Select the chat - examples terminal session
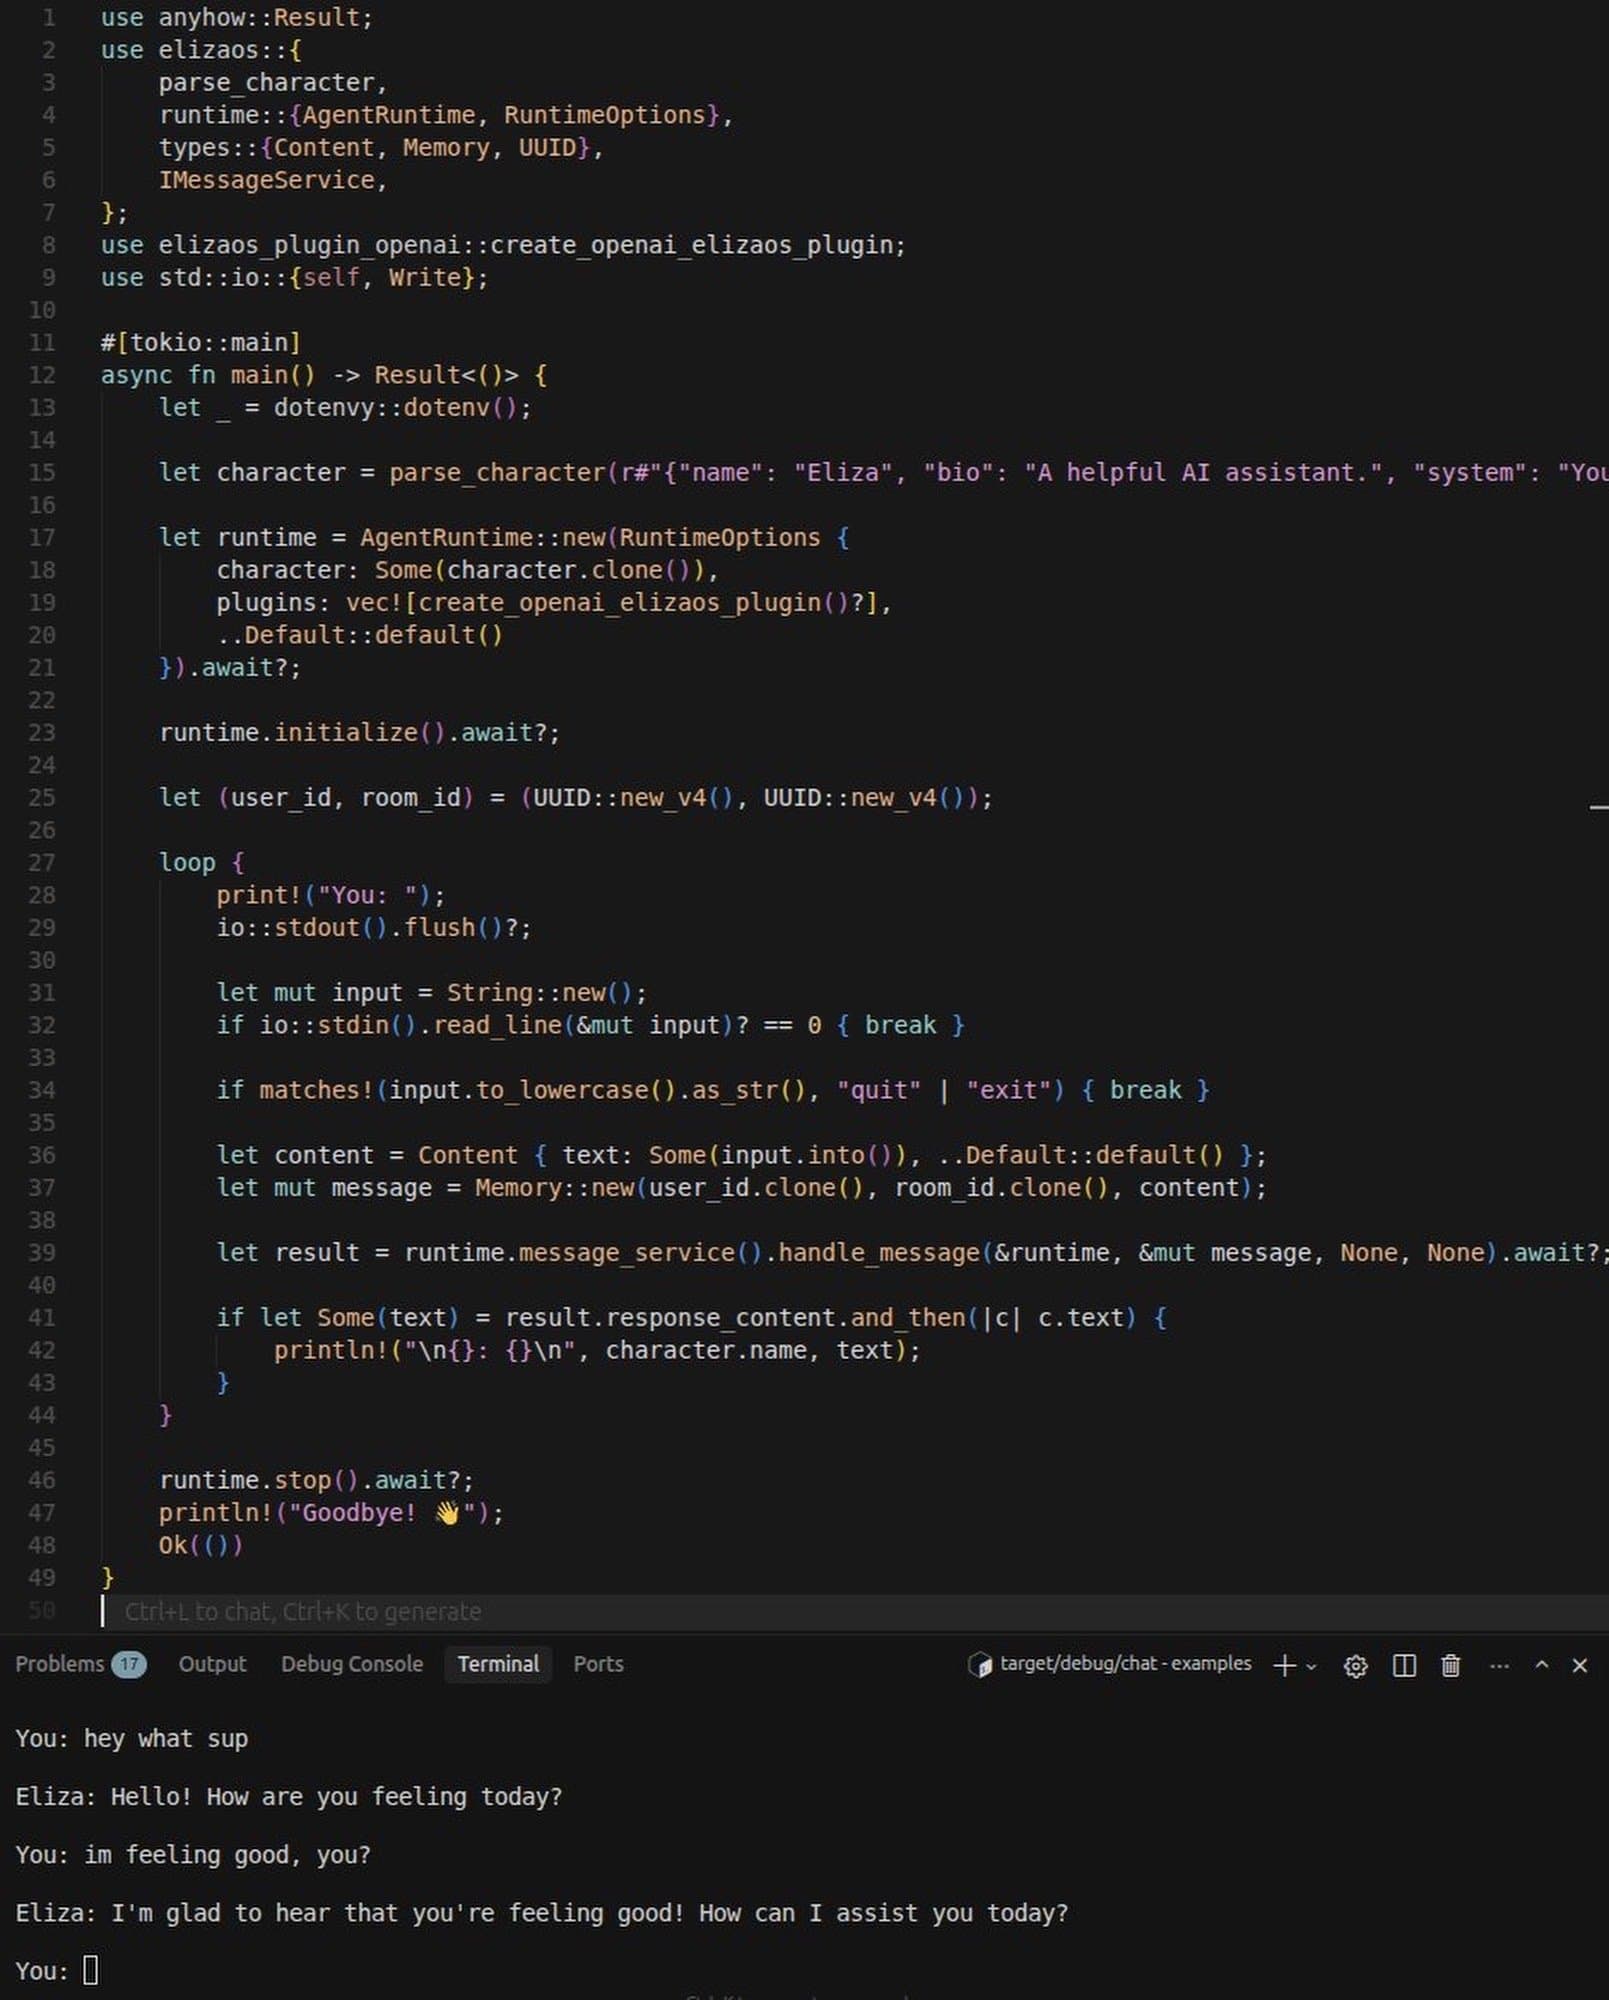 pos(1125,1664)
